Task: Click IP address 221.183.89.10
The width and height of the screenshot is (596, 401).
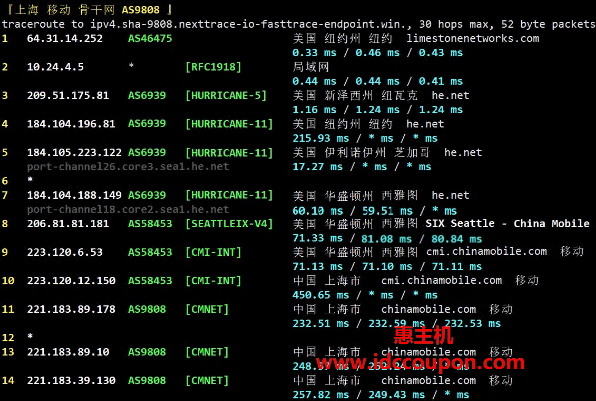Action: 68,352
